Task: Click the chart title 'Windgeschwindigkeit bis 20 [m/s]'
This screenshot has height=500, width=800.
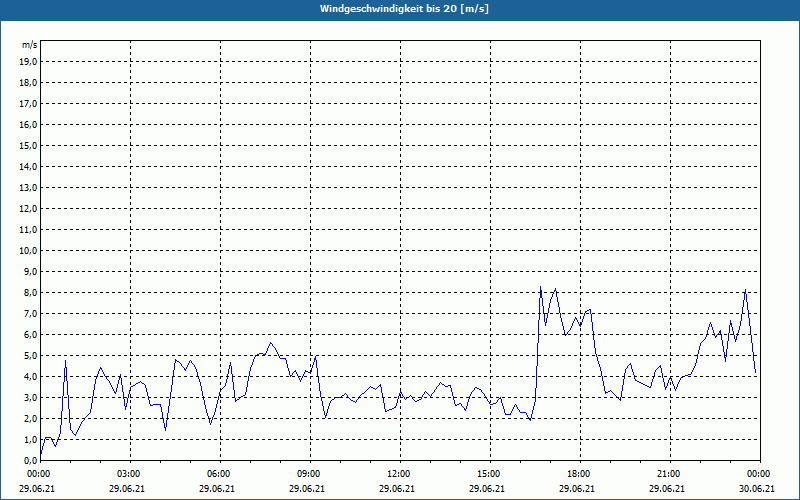Action: (x=404, y=9)
